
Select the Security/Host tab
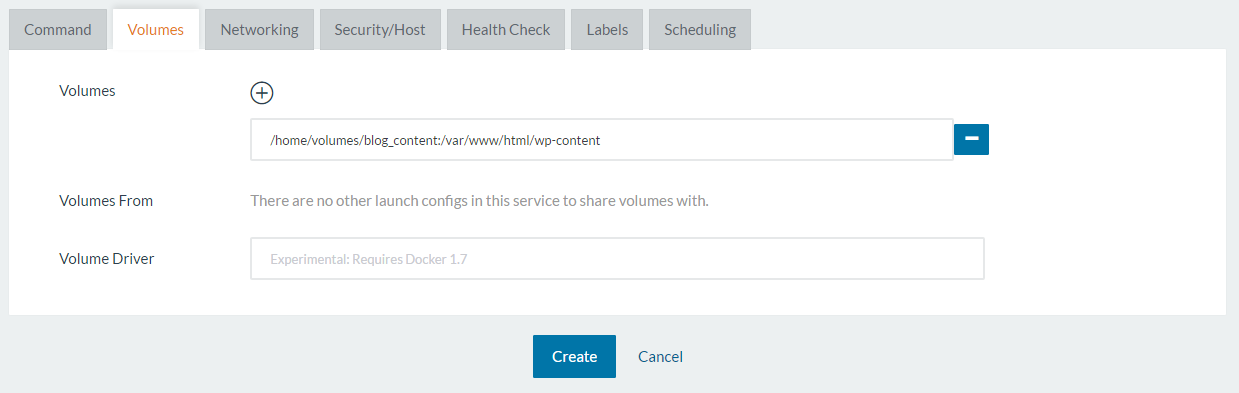[380, 29]
